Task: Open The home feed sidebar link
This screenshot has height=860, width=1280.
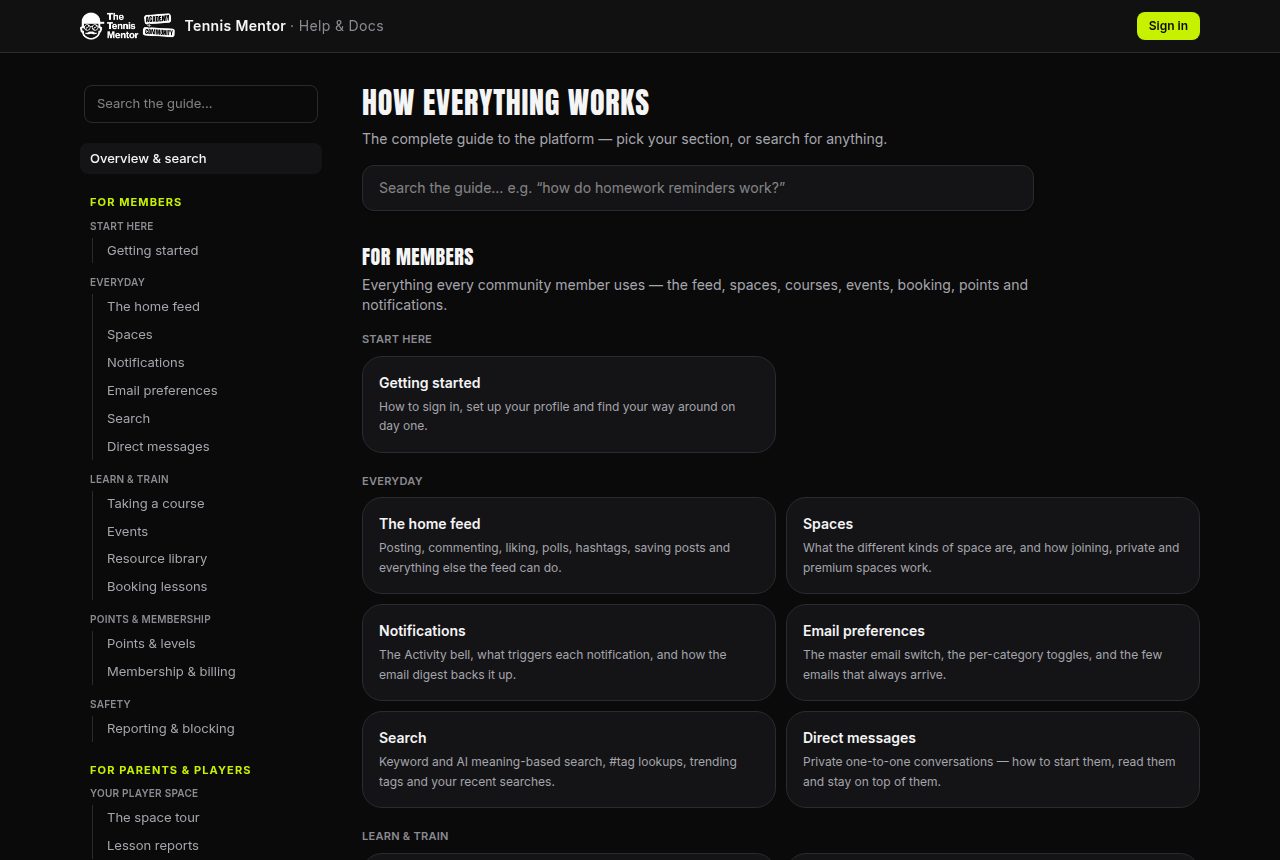Action: (153, 307)
